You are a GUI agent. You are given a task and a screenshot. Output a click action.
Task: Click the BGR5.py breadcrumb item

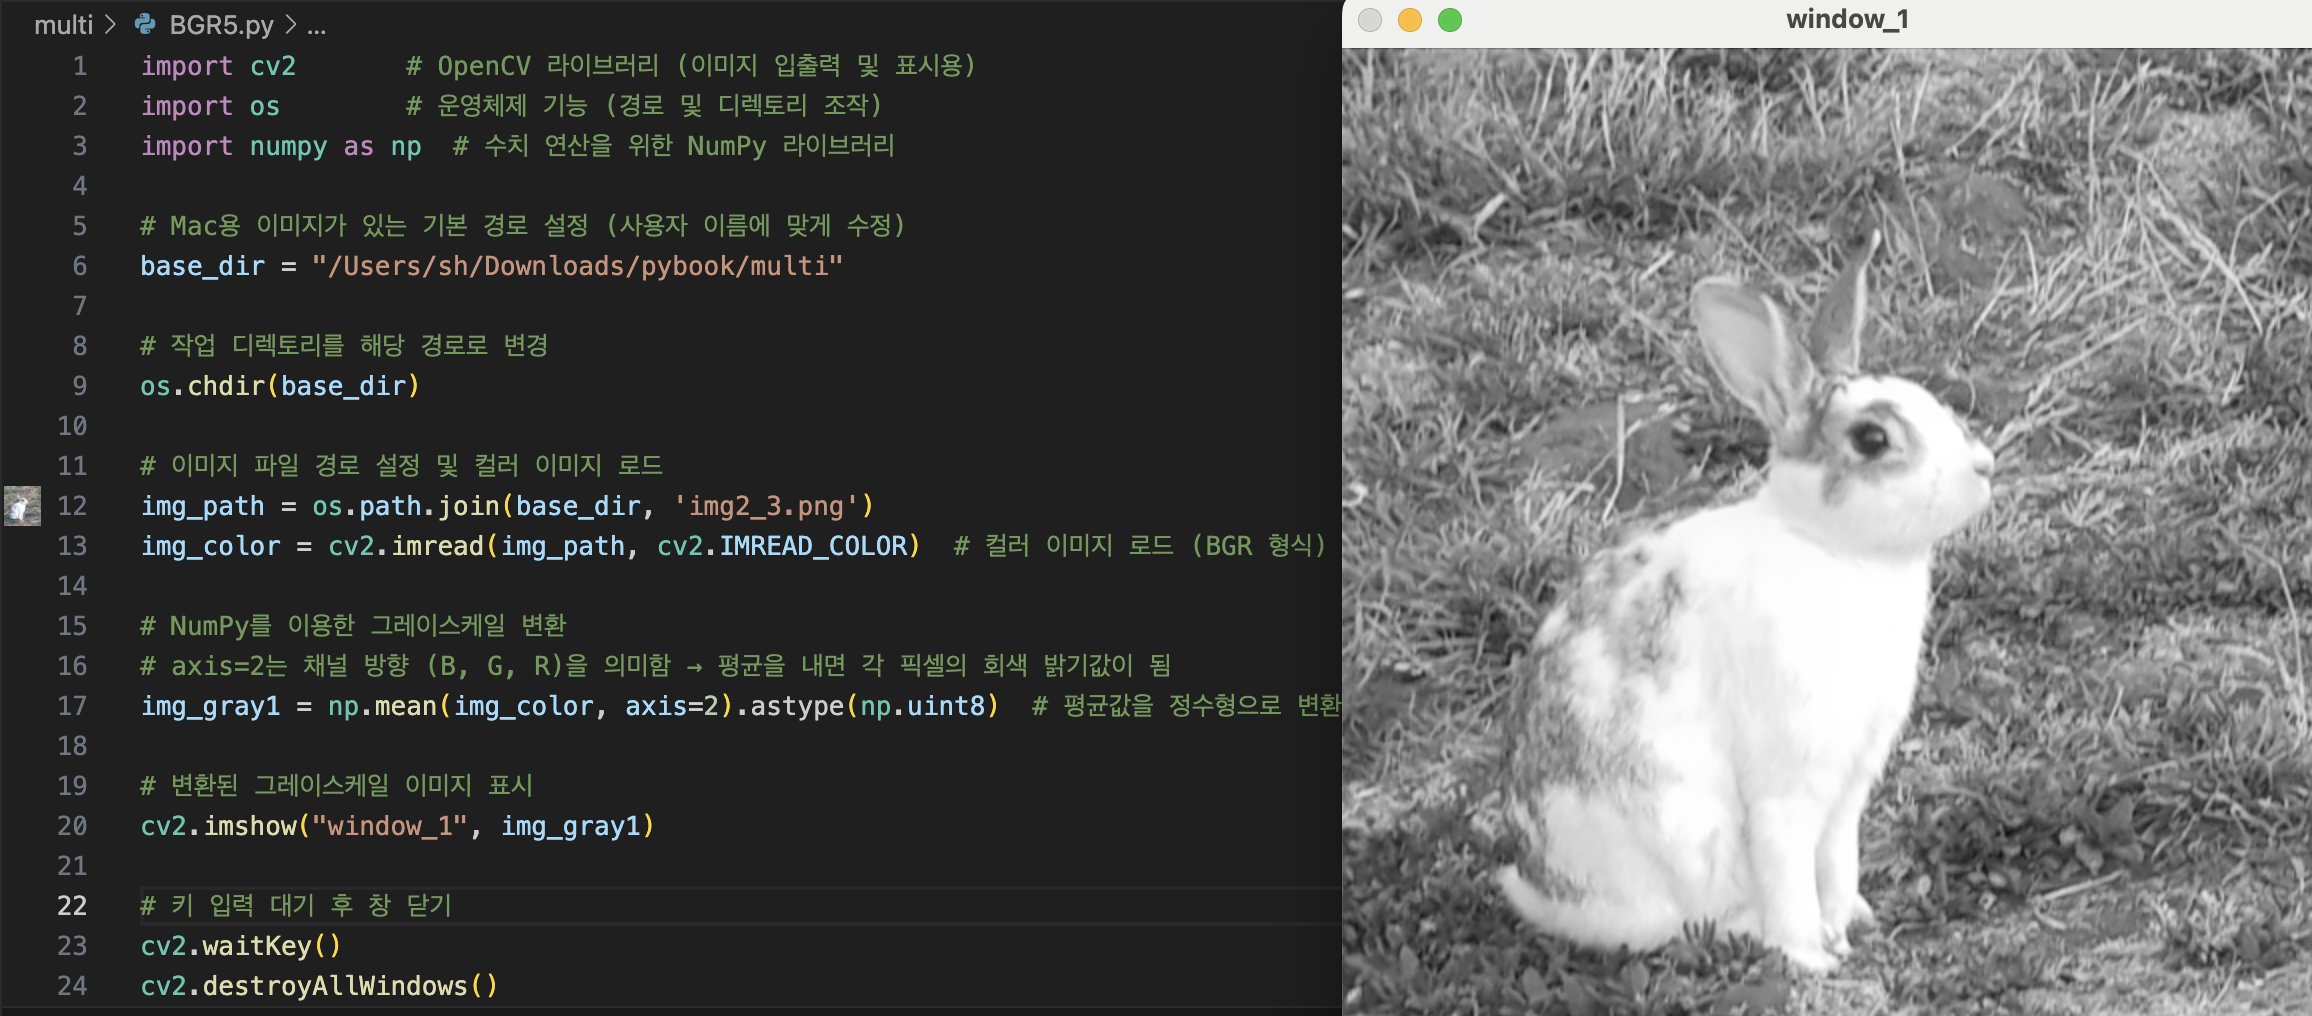[221, 25]
